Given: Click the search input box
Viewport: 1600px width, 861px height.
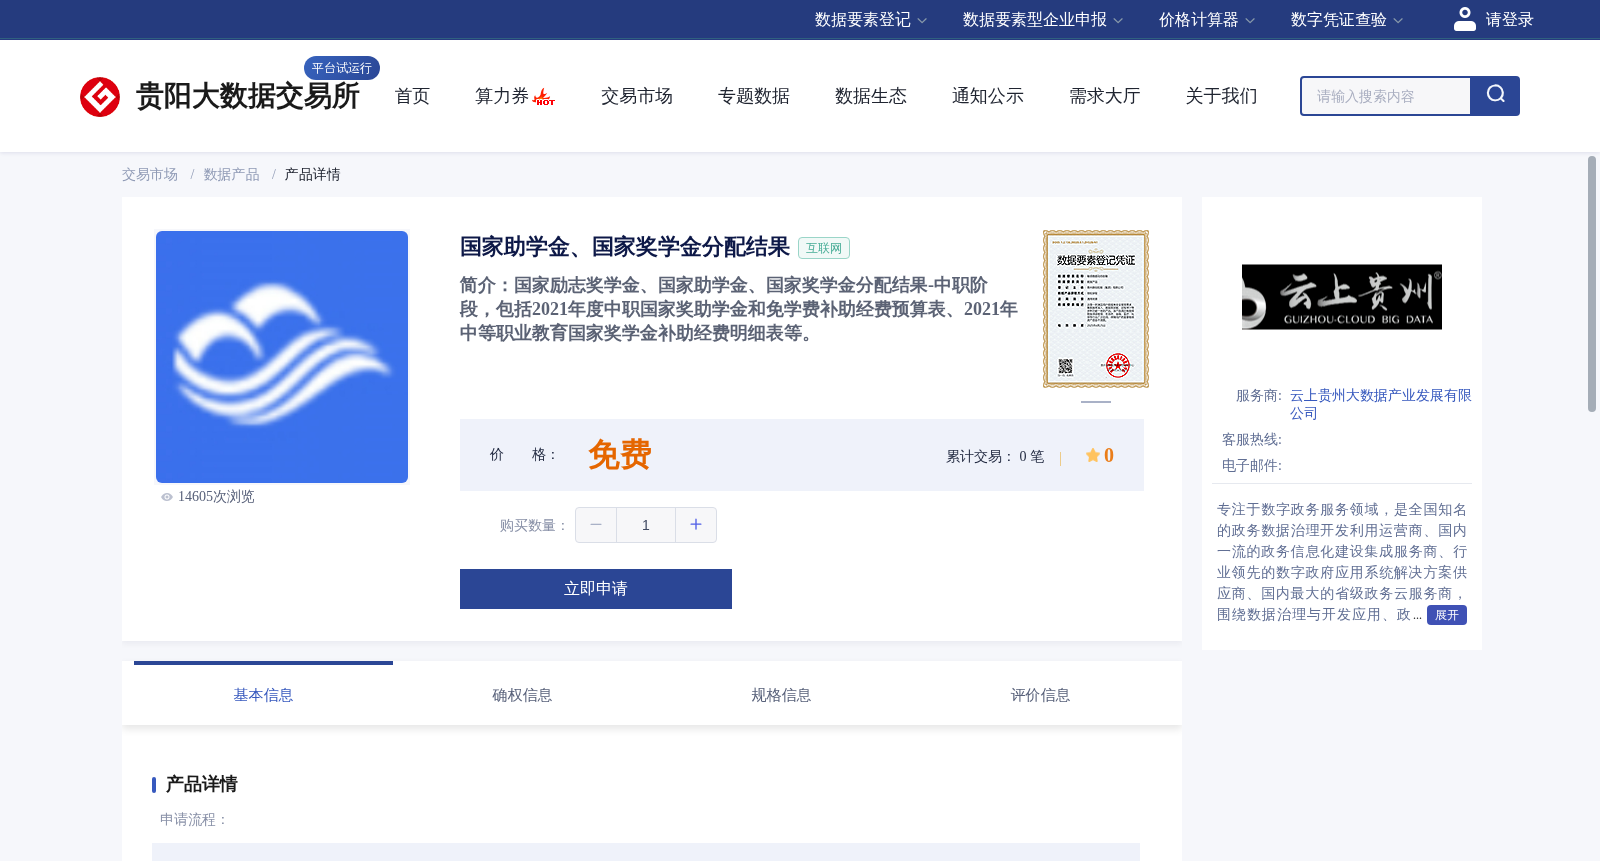Looking at the screenshot, I should pos(1386,96).
